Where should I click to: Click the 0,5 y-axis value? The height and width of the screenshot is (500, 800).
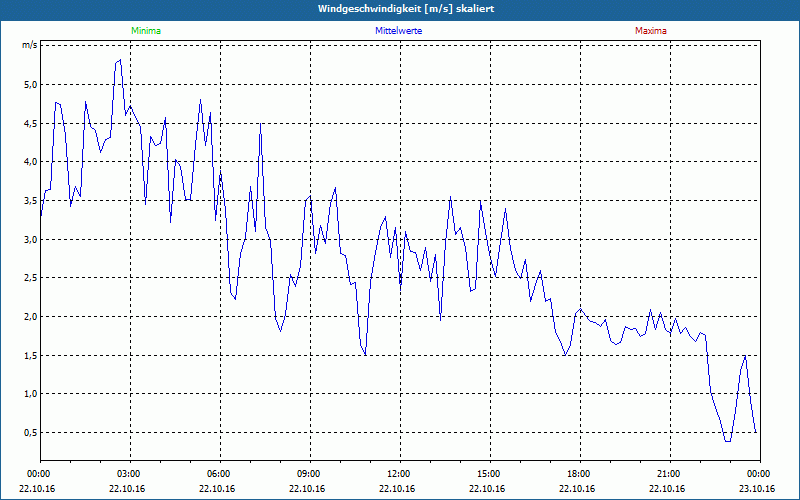point(31,433)
